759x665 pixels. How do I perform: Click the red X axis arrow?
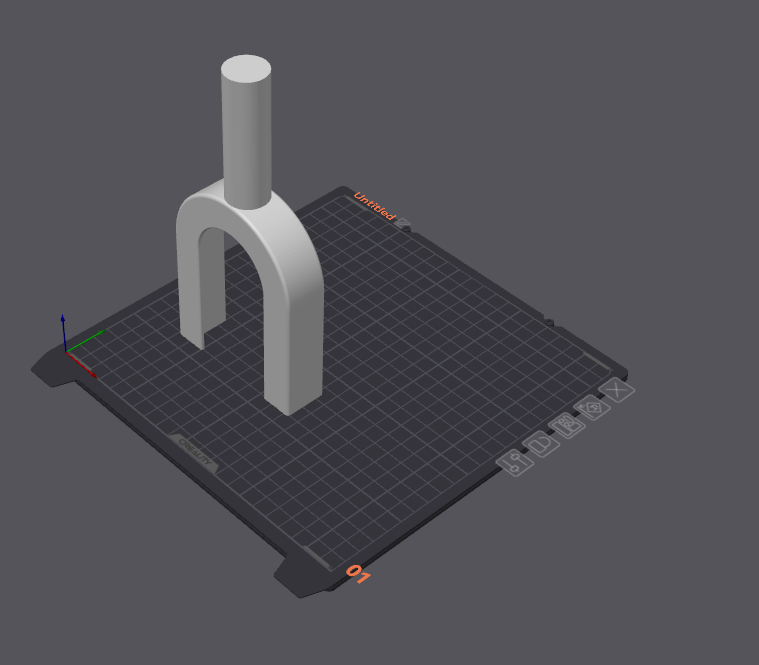coord(82,365)
